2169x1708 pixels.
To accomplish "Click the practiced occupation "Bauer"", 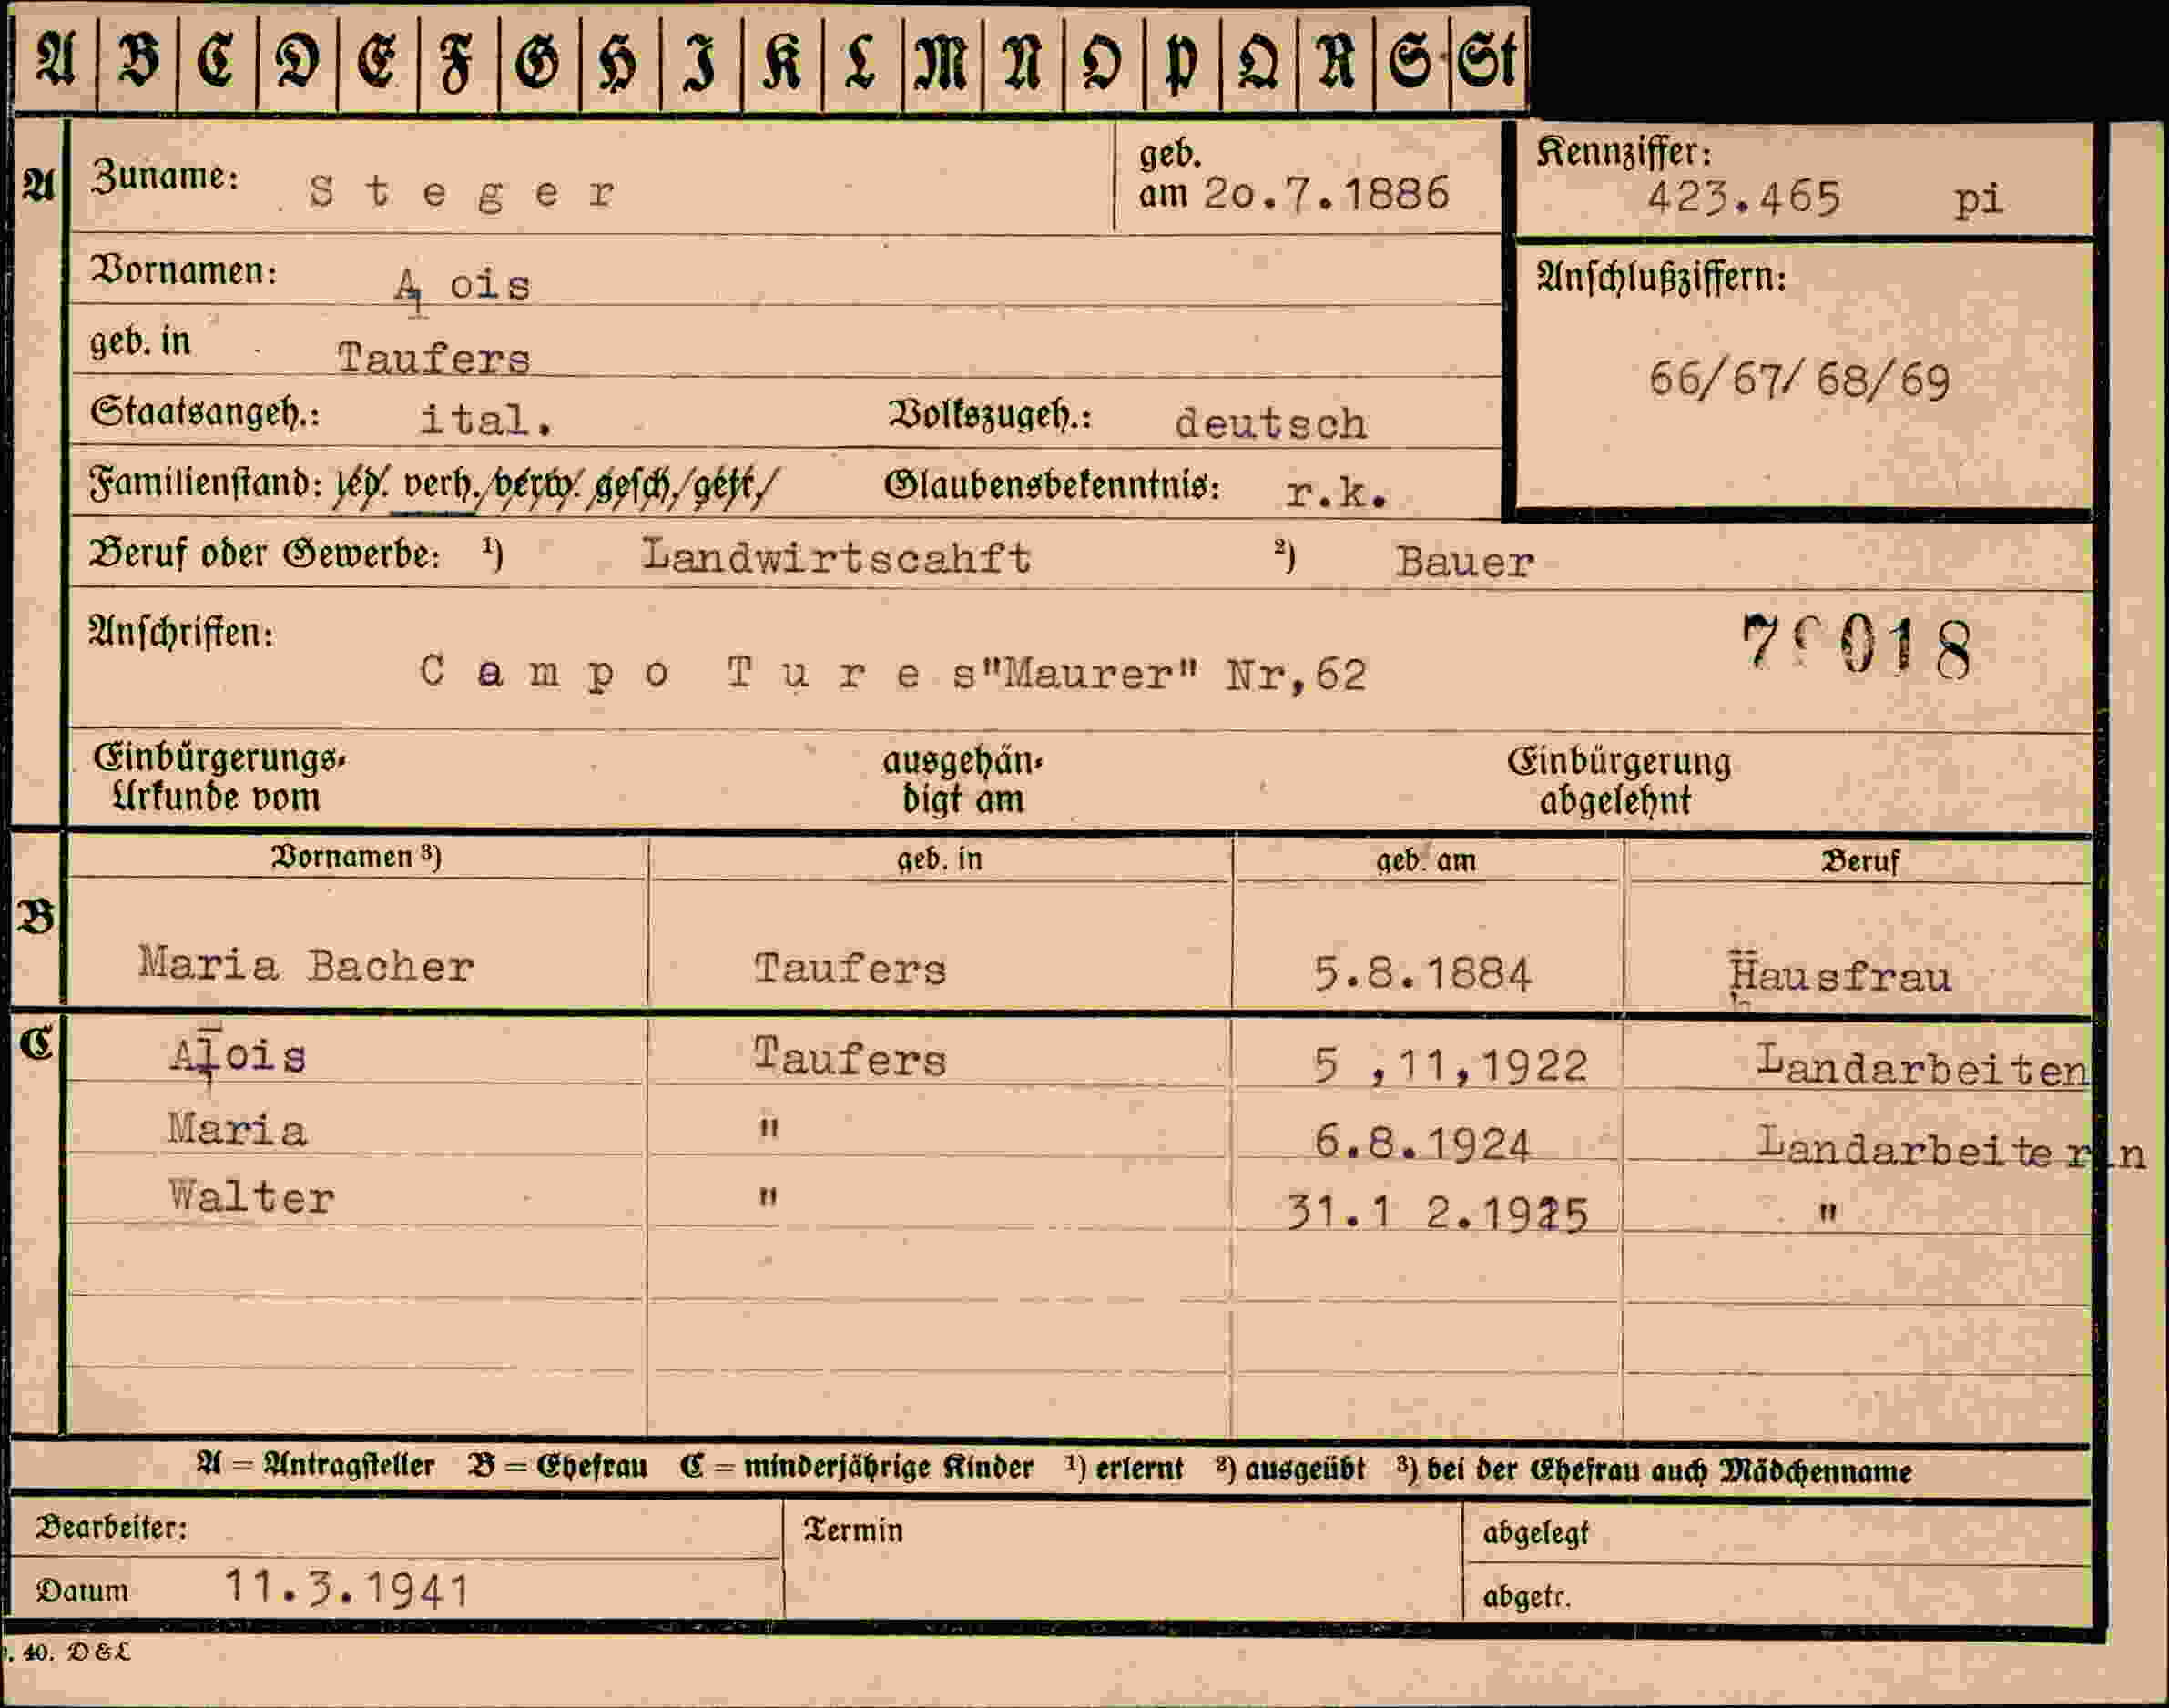I will coord(1464,562).
